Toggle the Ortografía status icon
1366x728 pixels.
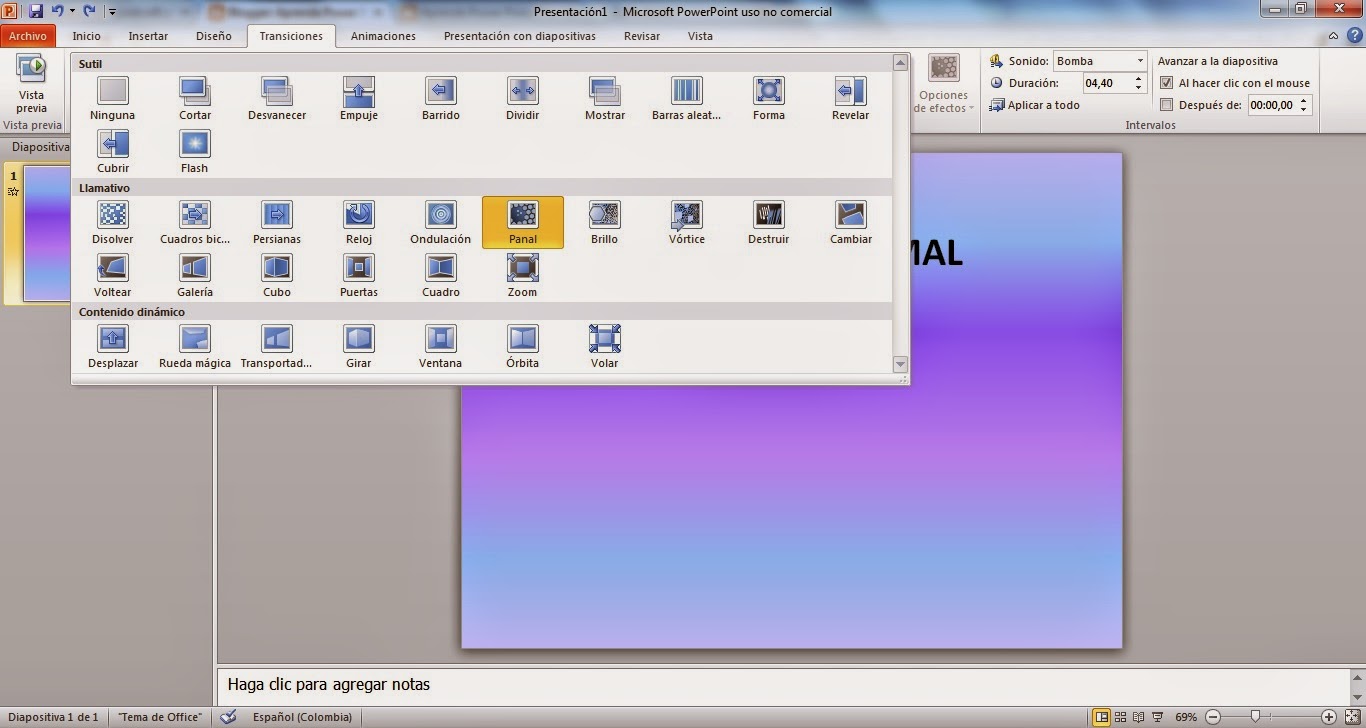point(228,716)
